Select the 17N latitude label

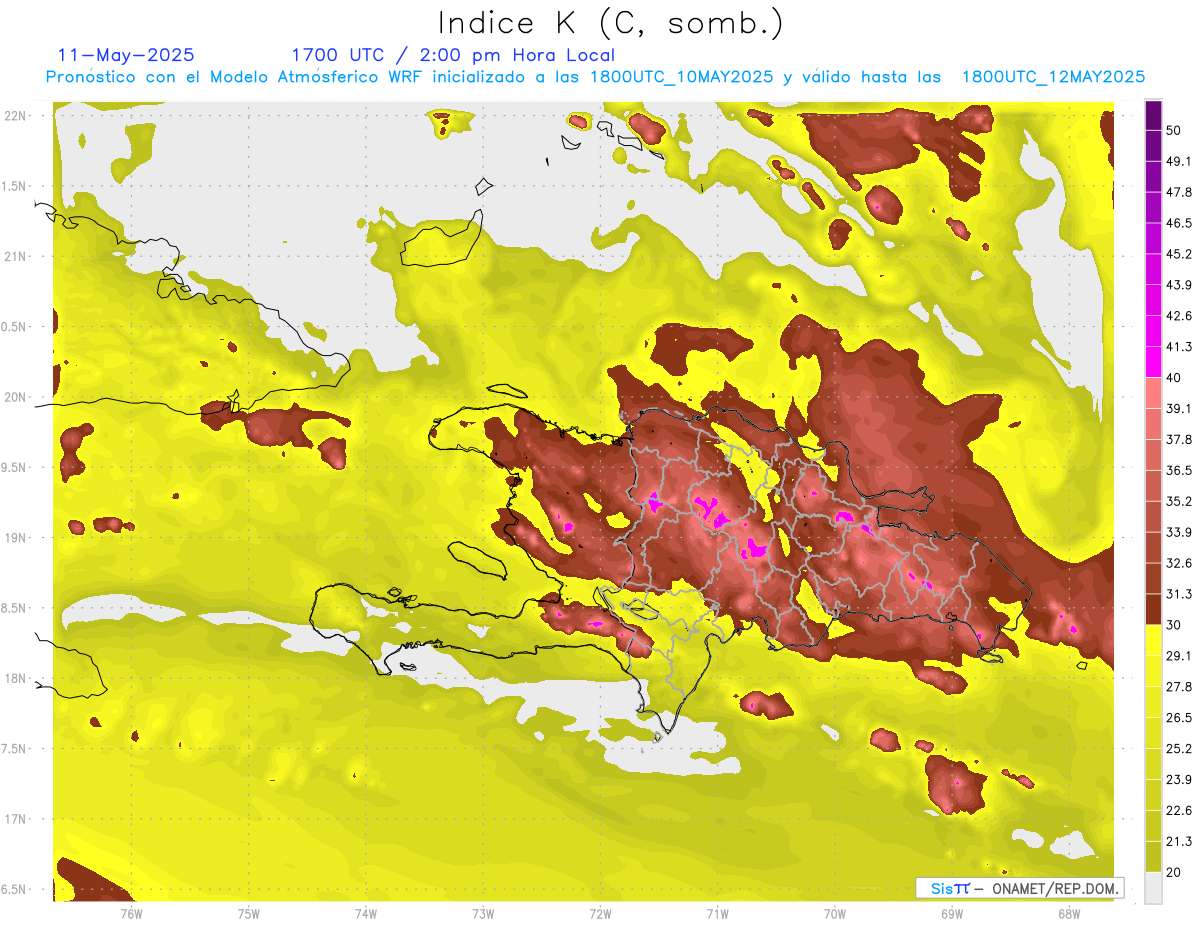coord(17,819)
